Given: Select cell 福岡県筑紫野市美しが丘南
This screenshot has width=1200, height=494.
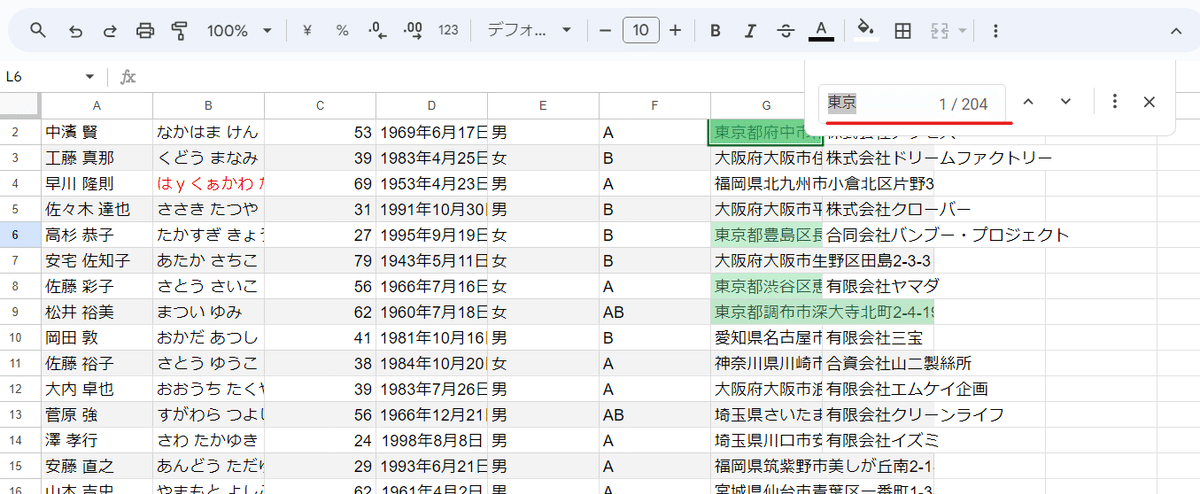Looking at the screenshot, I should coord(822,466).
